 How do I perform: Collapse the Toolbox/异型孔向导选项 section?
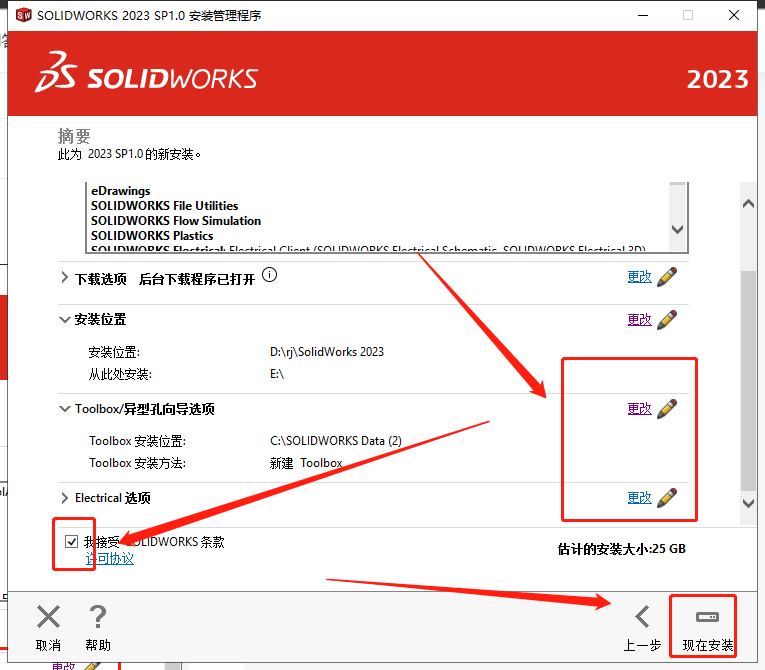64,409
